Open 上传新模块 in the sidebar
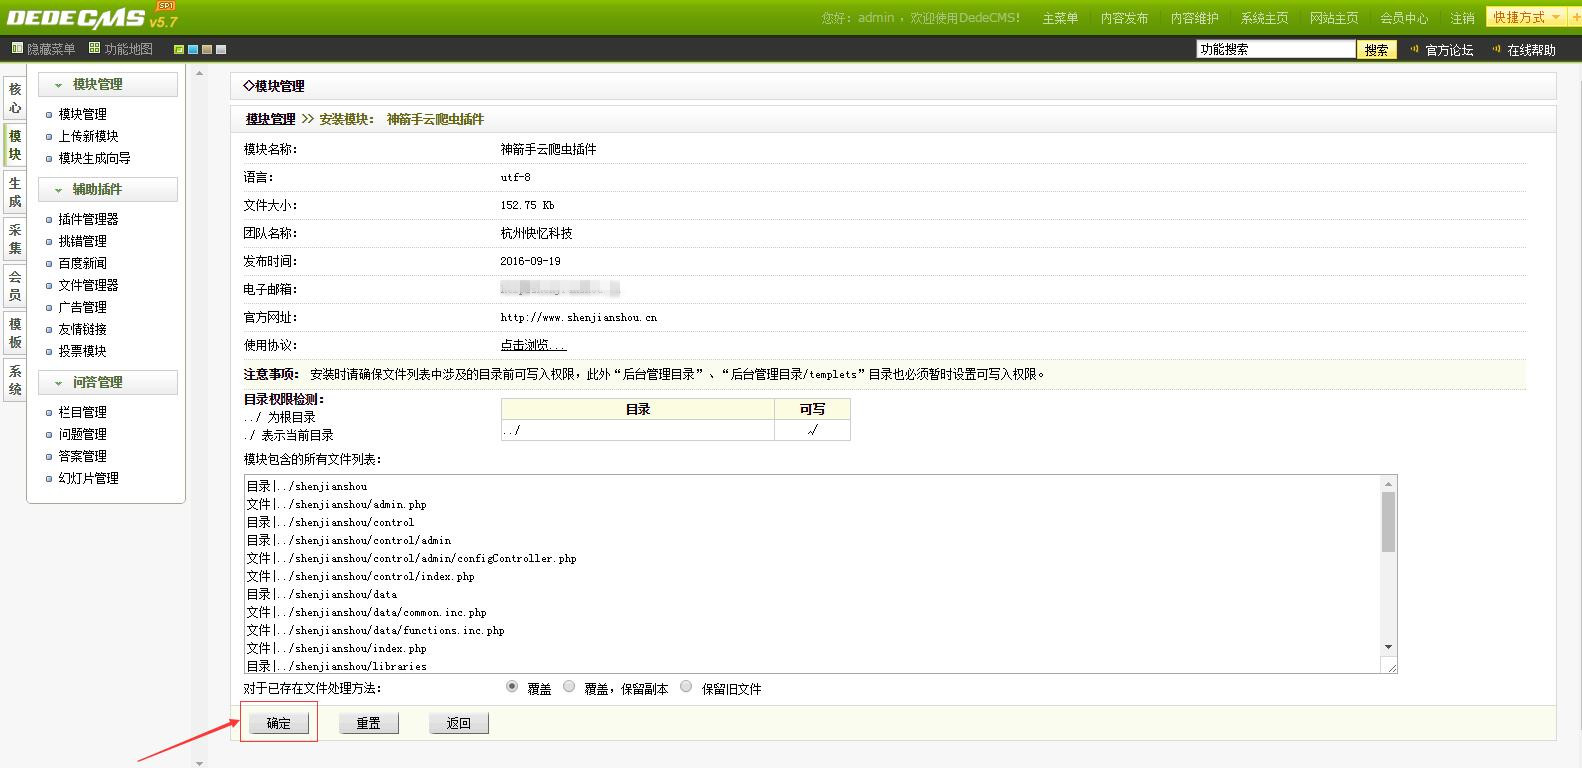Viewport: 1582px width, 768px height. click(x=88, y=136)
